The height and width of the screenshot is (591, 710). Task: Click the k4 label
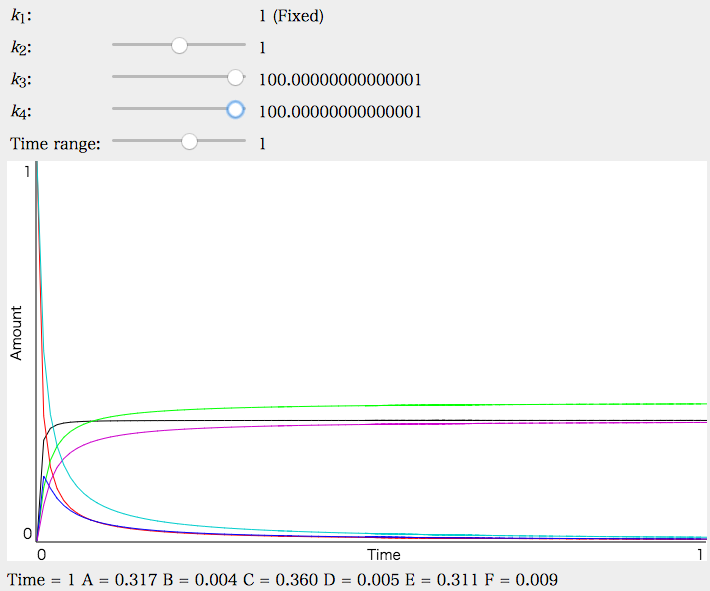(x=21, y=112)
